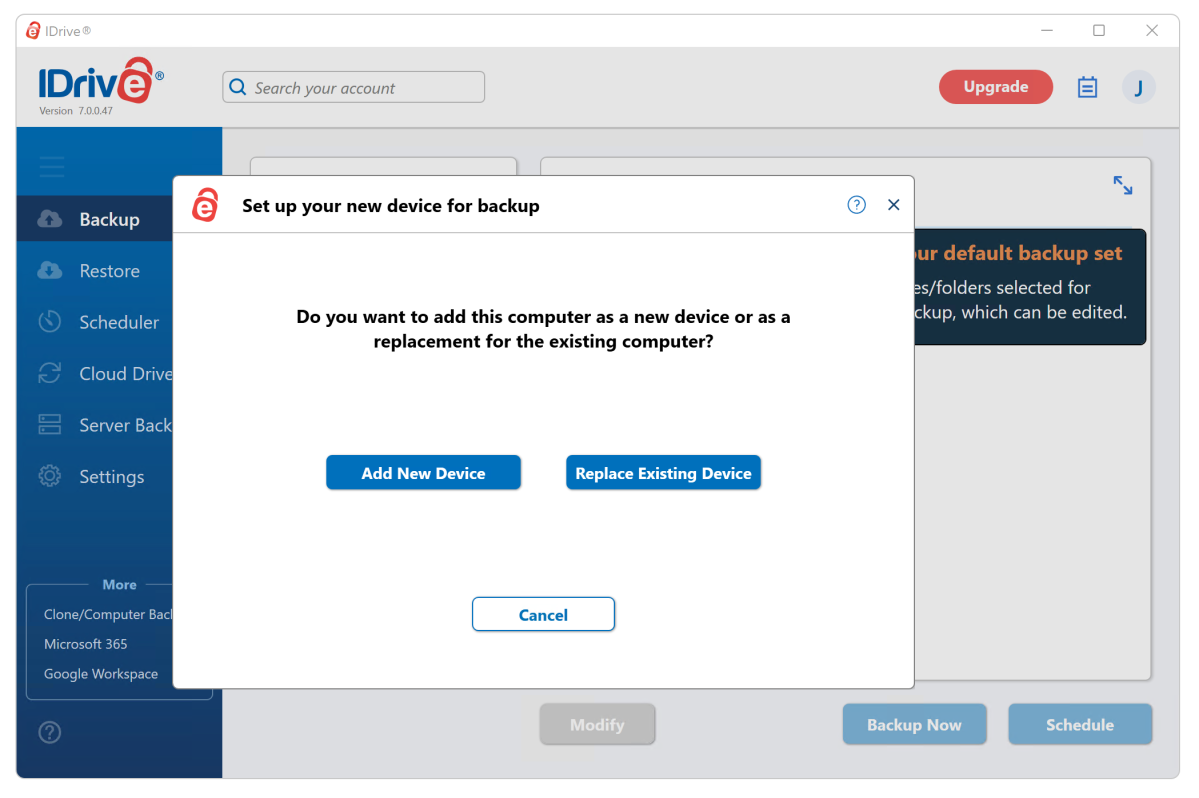
Task: Click the help question mark in sidebar
Action: (50, 732)
